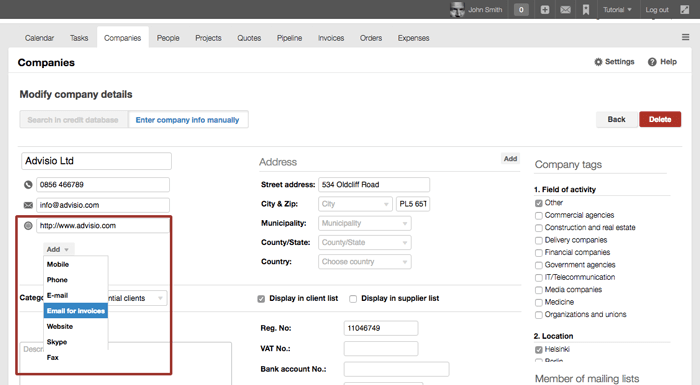
Task: Check Delivery companies checkbox
Action: point(539,241)
